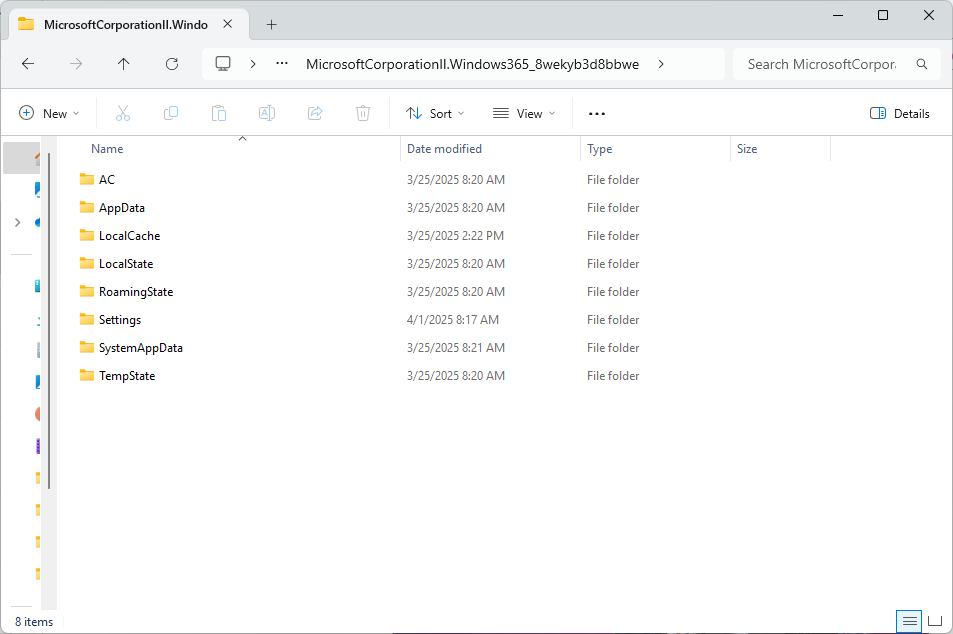Open the New dropdown menu

pos(49,114)
